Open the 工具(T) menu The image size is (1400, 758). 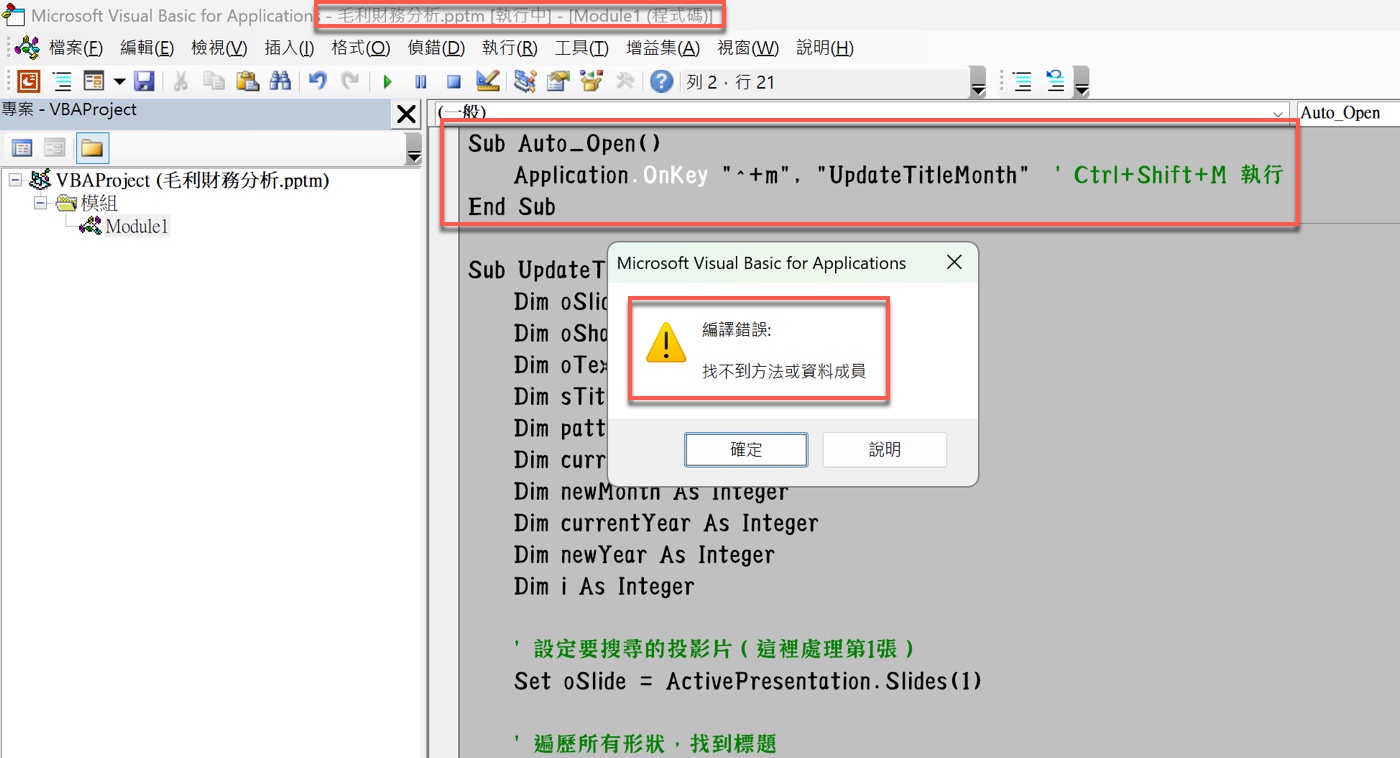pyautogui.click(x=582, y=48)
